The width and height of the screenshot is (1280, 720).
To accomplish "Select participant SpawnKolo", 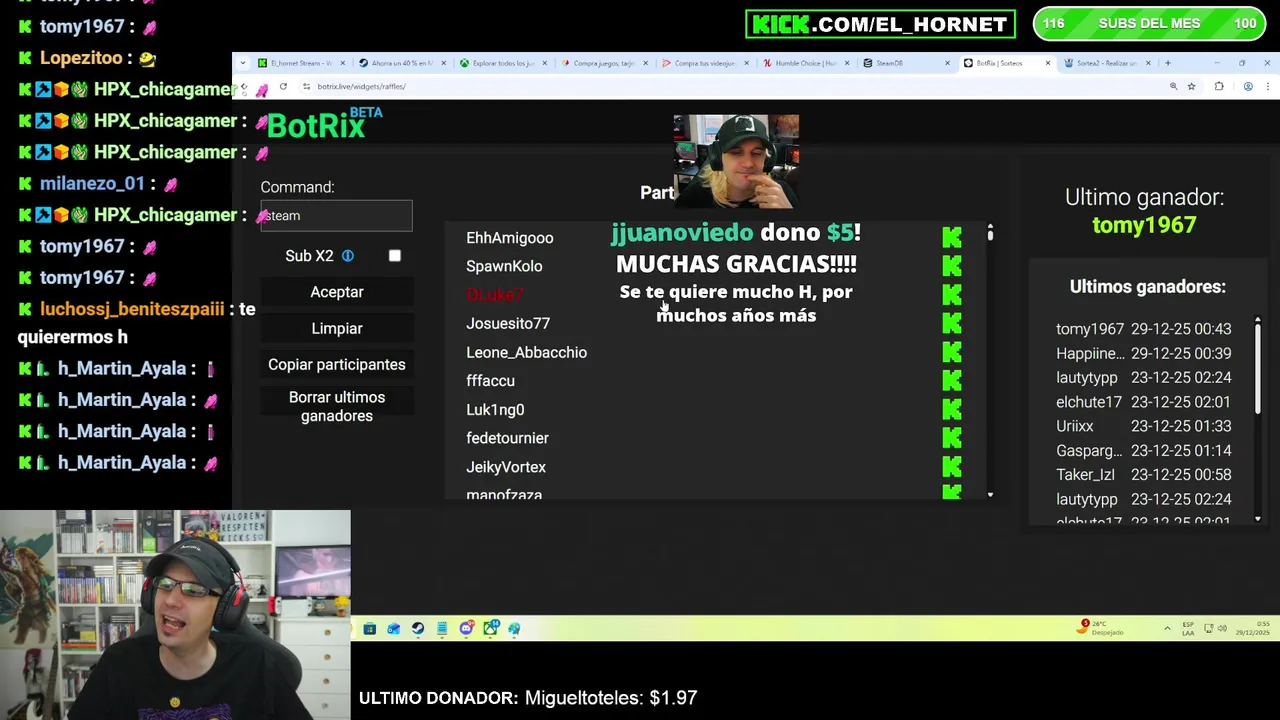I will 504,266.
